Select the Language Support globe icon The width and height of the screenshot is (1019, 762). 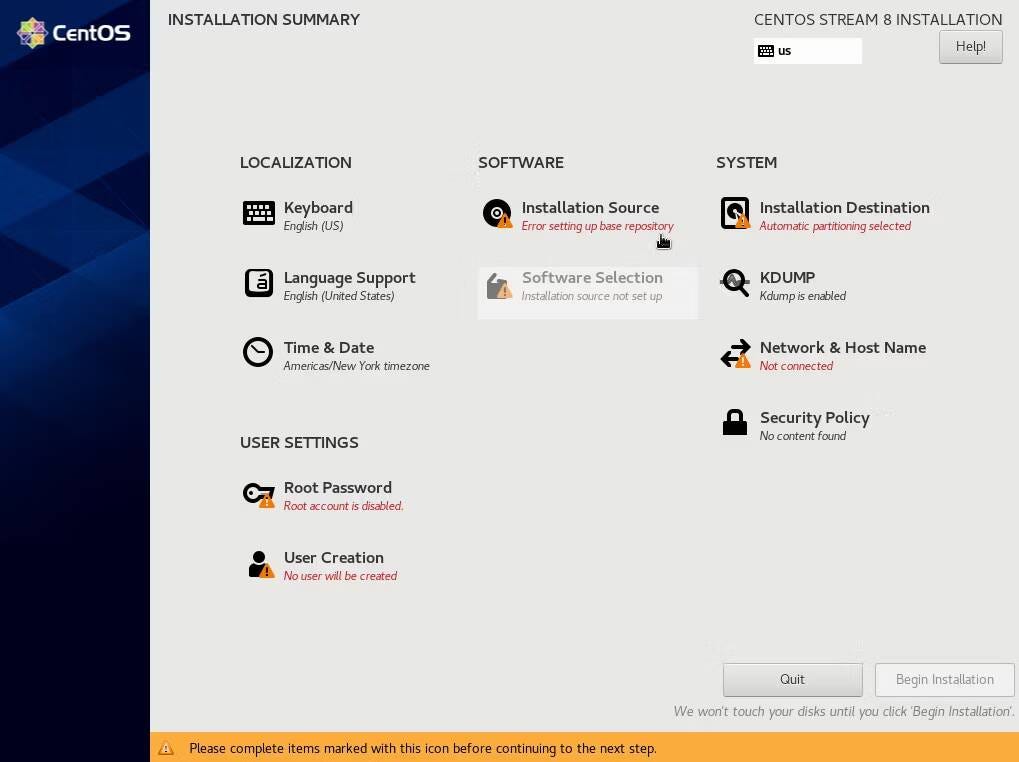(258, 282)
